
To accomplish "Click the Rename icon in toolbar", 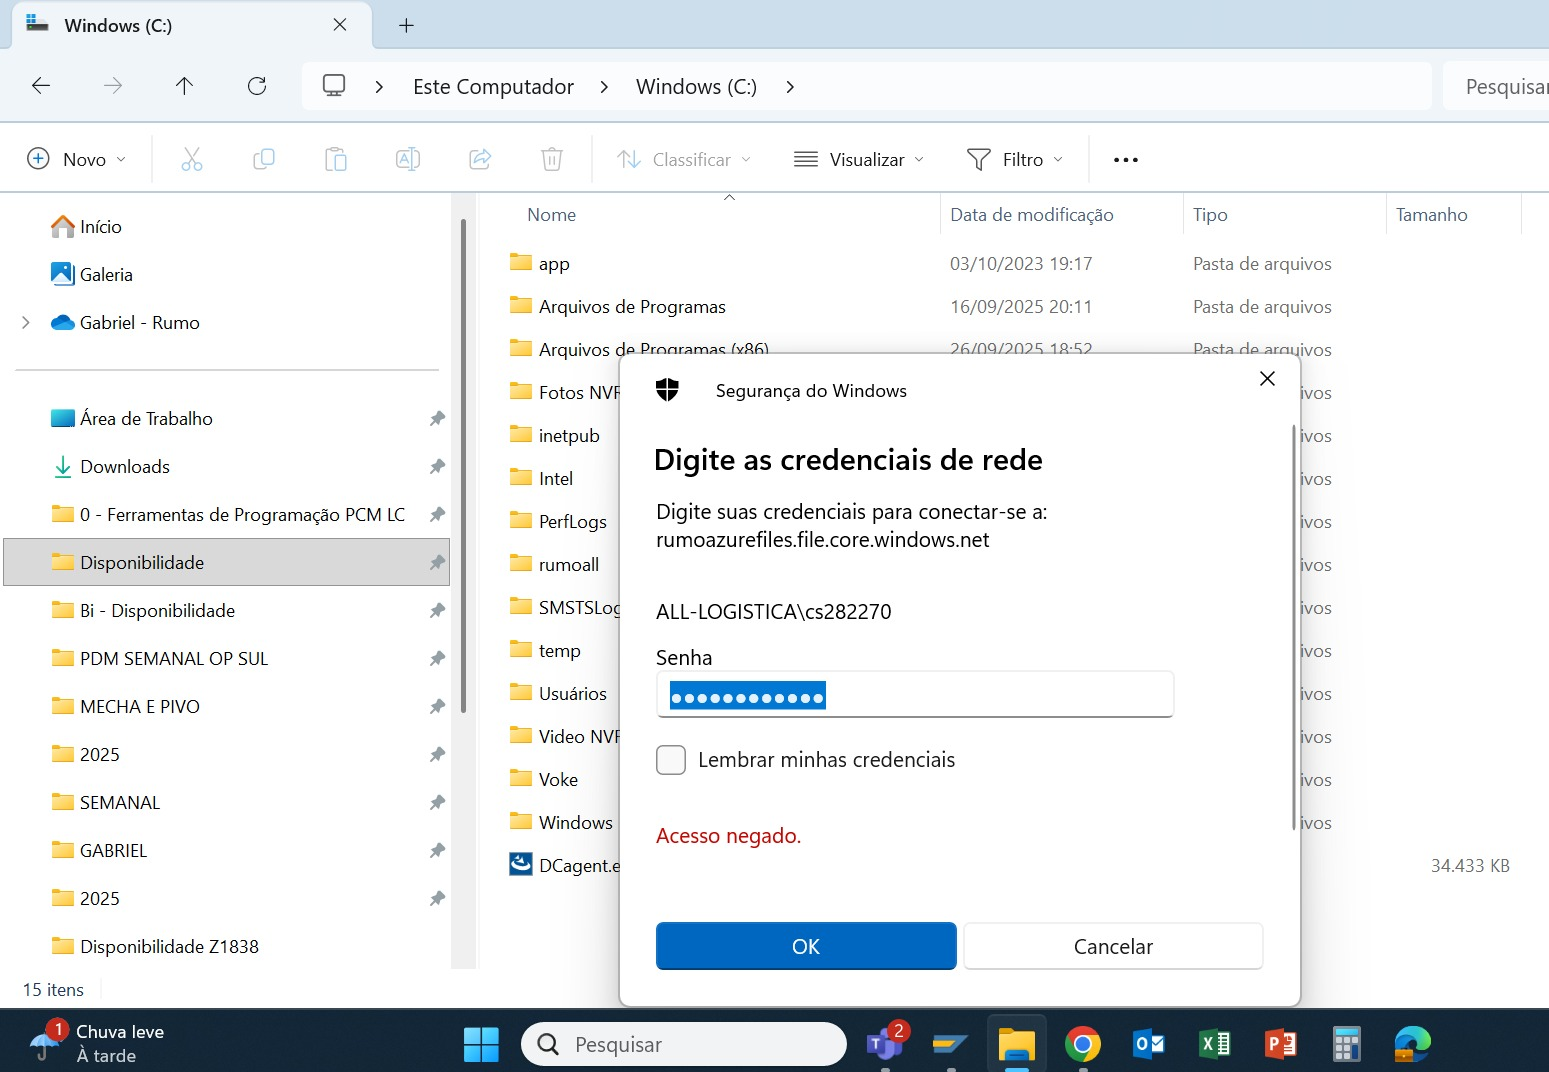I will pyautogui.click(x=408, y=159).
